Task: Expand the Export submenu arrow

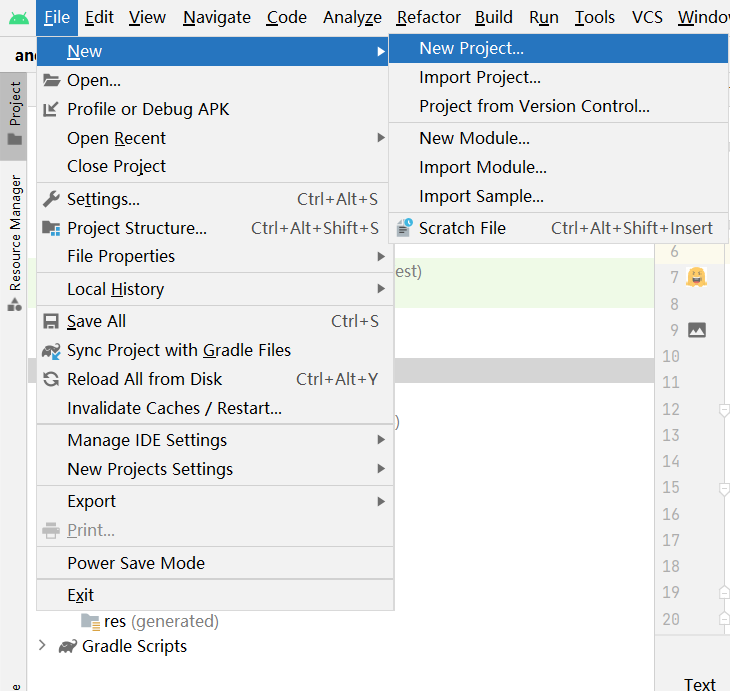Action: coord(381,501)
